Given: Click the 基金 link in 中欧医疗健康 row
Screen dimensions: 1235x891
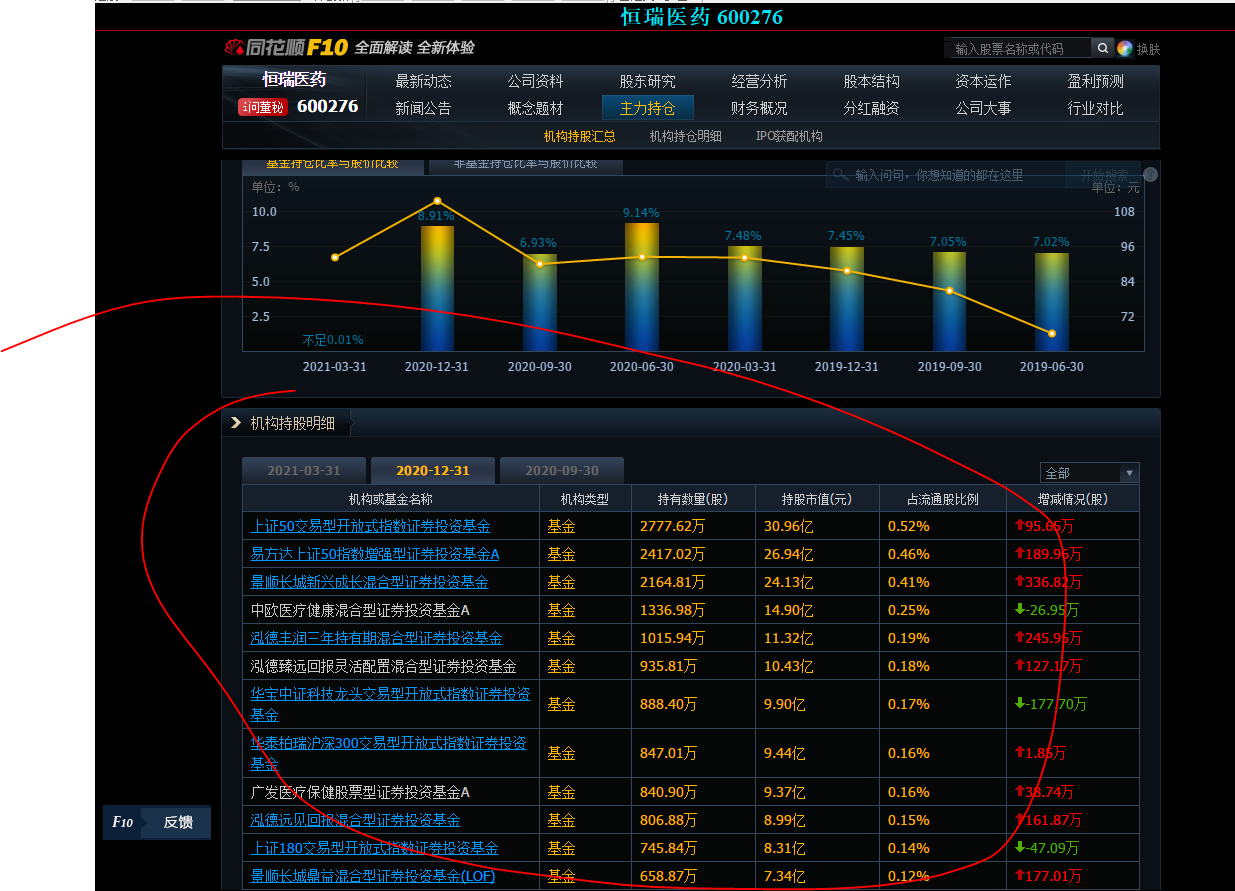Looking at the screenshot, I should (x=561, y=610).
